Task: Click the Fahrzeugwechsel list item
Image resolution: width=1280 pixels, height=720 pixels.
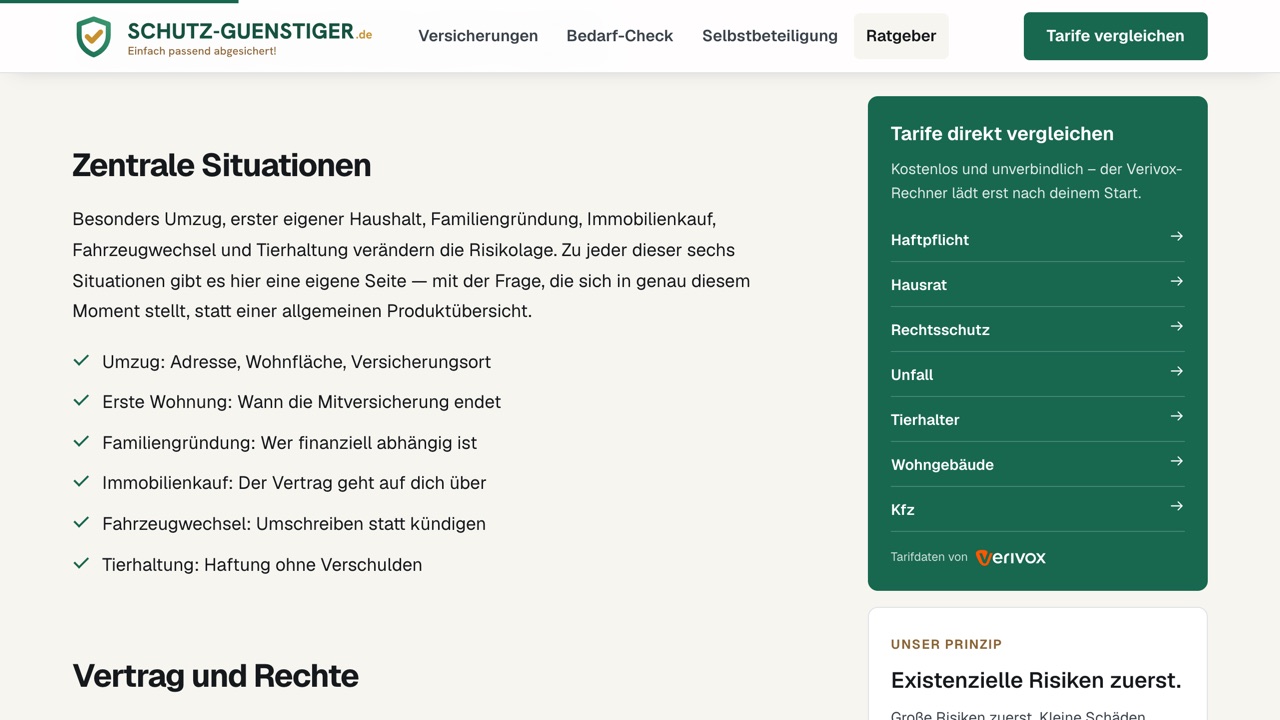Action: [x=294, y=524]
